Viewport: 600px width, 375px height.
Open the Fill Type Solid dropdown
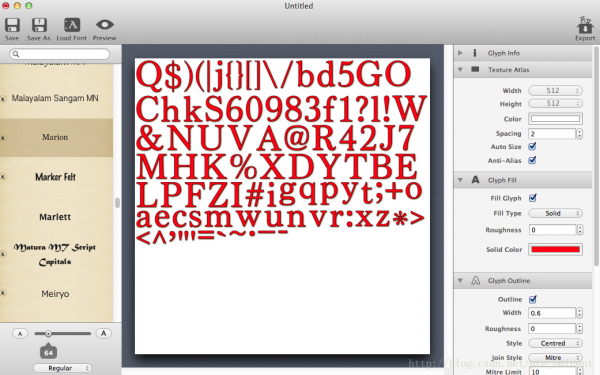coord(555,213)
